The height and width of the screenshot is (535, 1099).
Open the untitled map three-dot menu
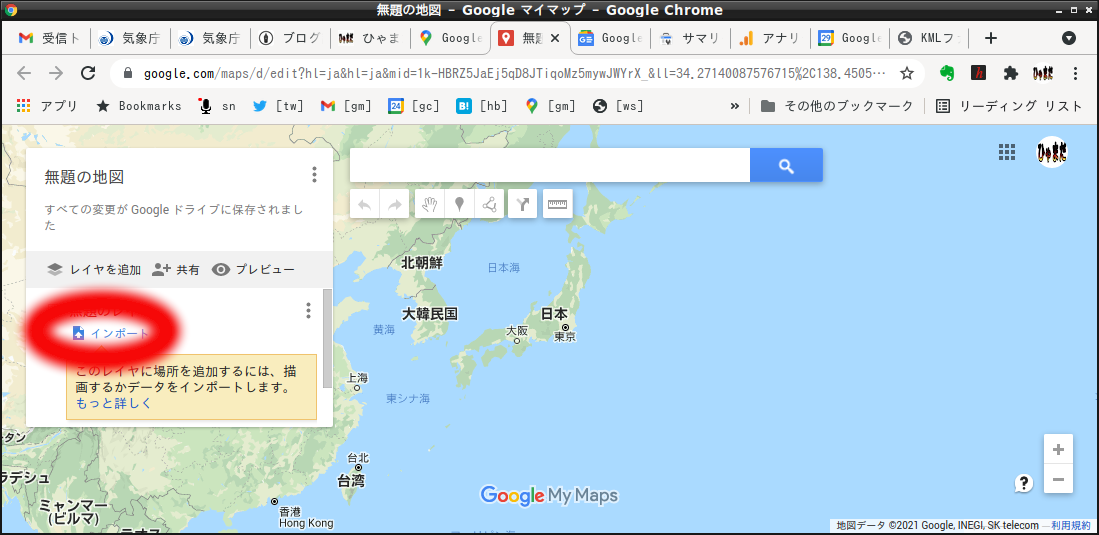pos(315,175)
